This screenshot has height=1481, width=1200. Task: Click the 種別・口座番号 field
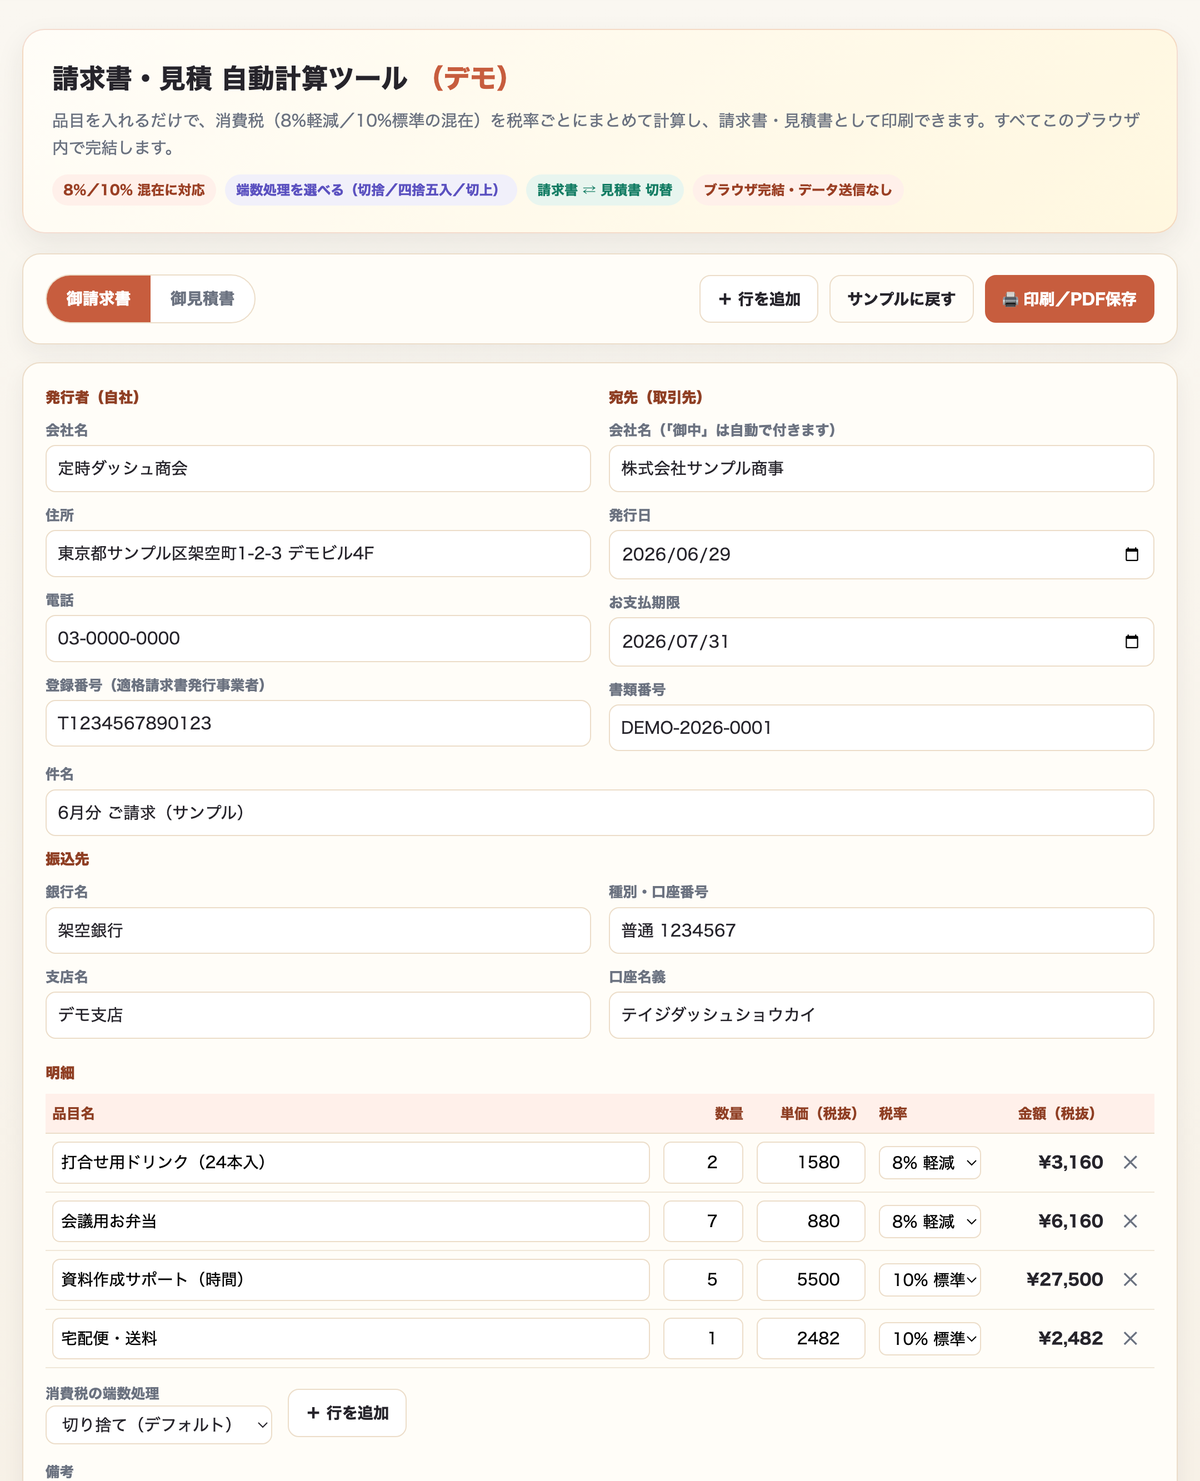tap(881, 930)
